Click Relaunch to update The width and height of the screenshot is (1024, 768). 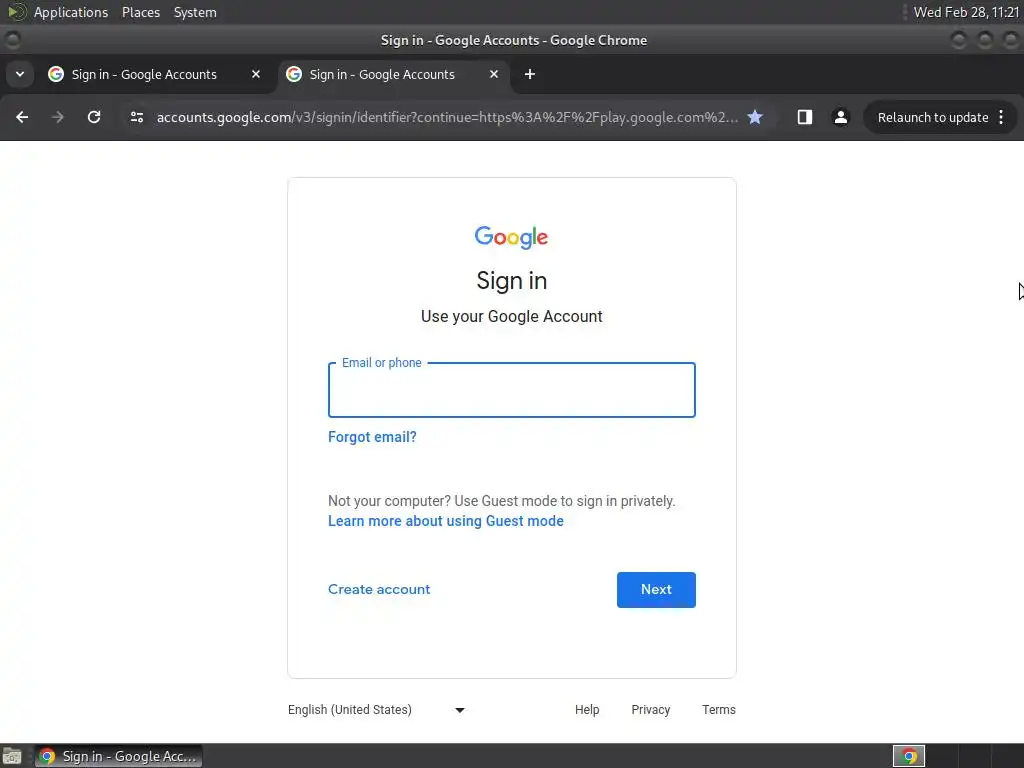(933, 118)
